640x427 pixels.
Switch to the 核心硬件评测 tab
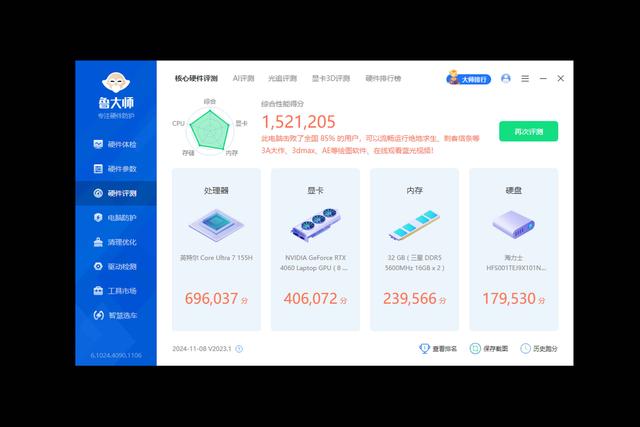coord(196,78)
